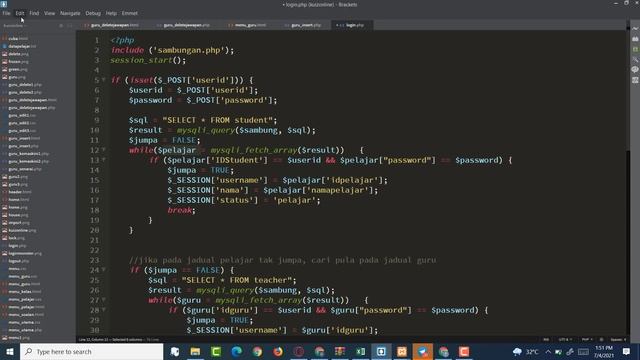
Task: Open the Extension Manager icon
Action: (635, 39)
